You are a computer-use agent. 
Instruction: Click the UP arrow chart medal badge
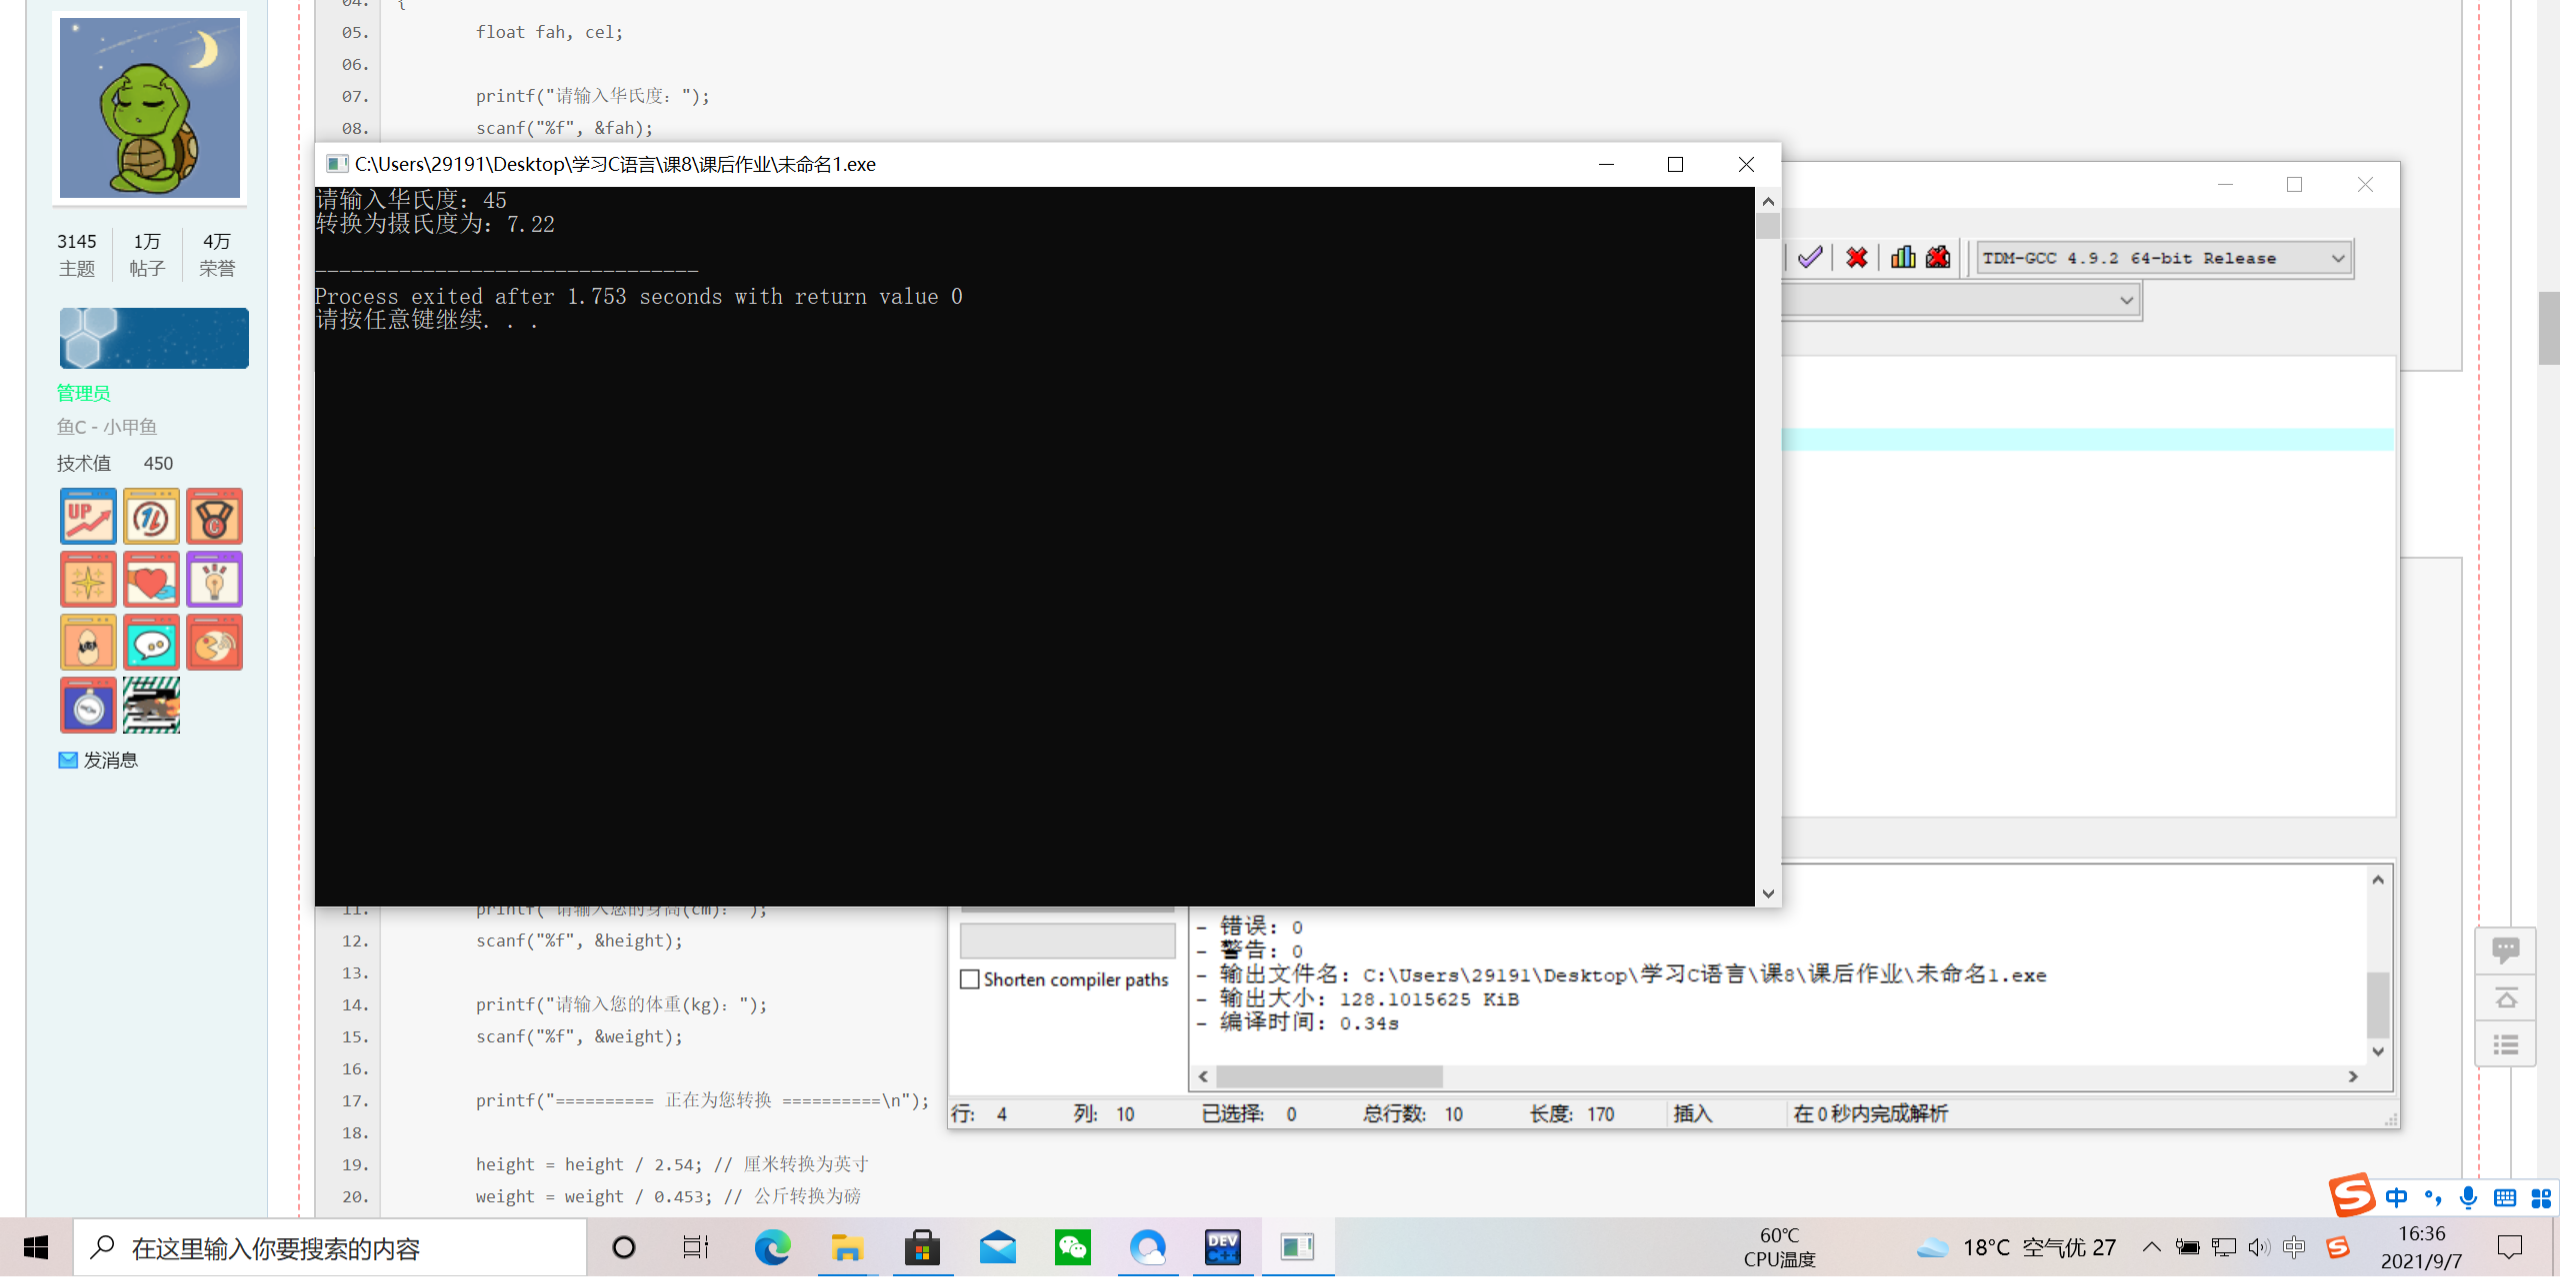click(88, 516)
